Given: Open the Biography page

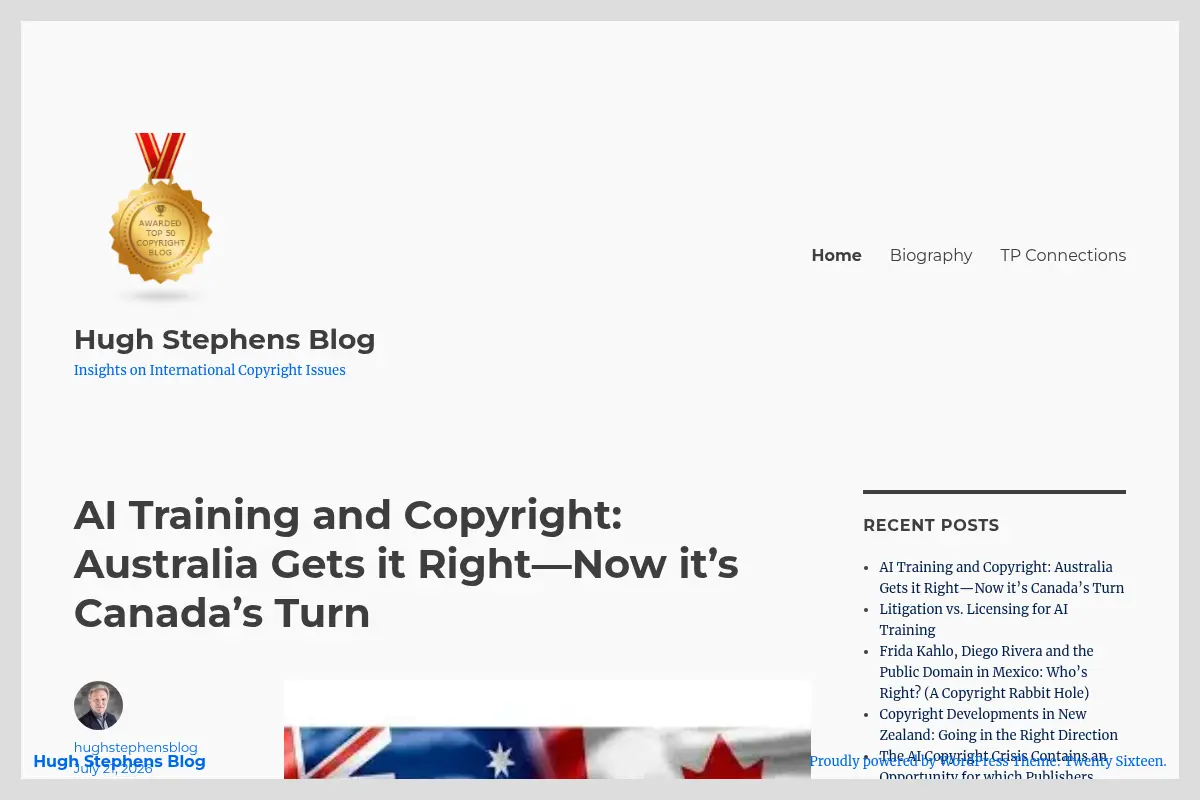Looking at the screenshot, I should [931, 255].
